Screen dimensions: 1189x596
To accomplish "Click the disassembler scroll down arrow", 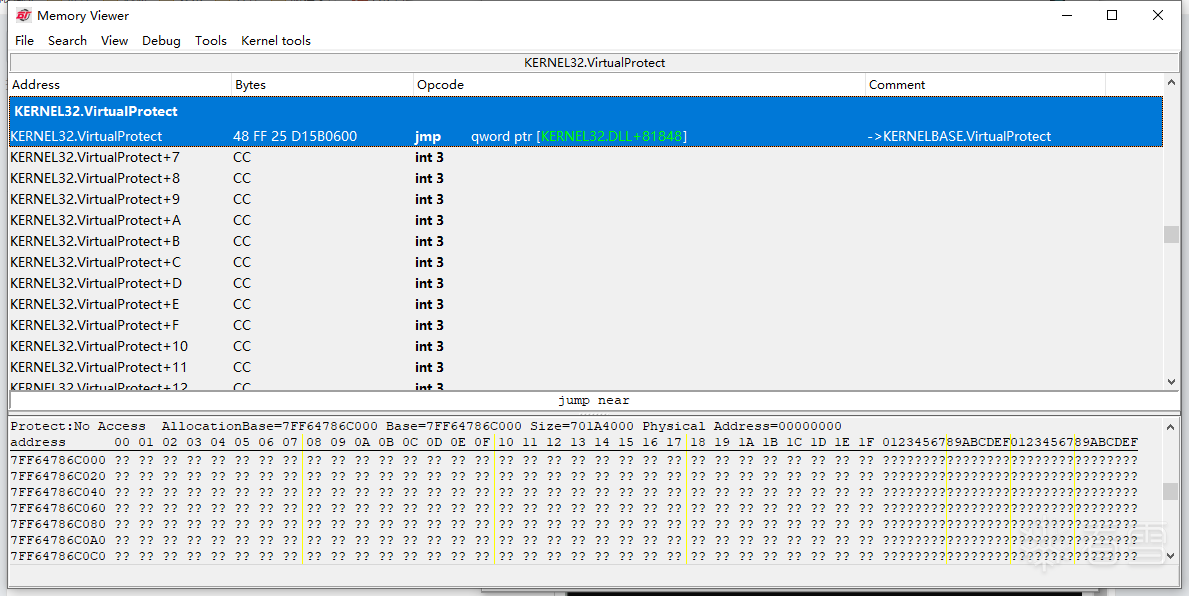I will (x=1172, y=382).
